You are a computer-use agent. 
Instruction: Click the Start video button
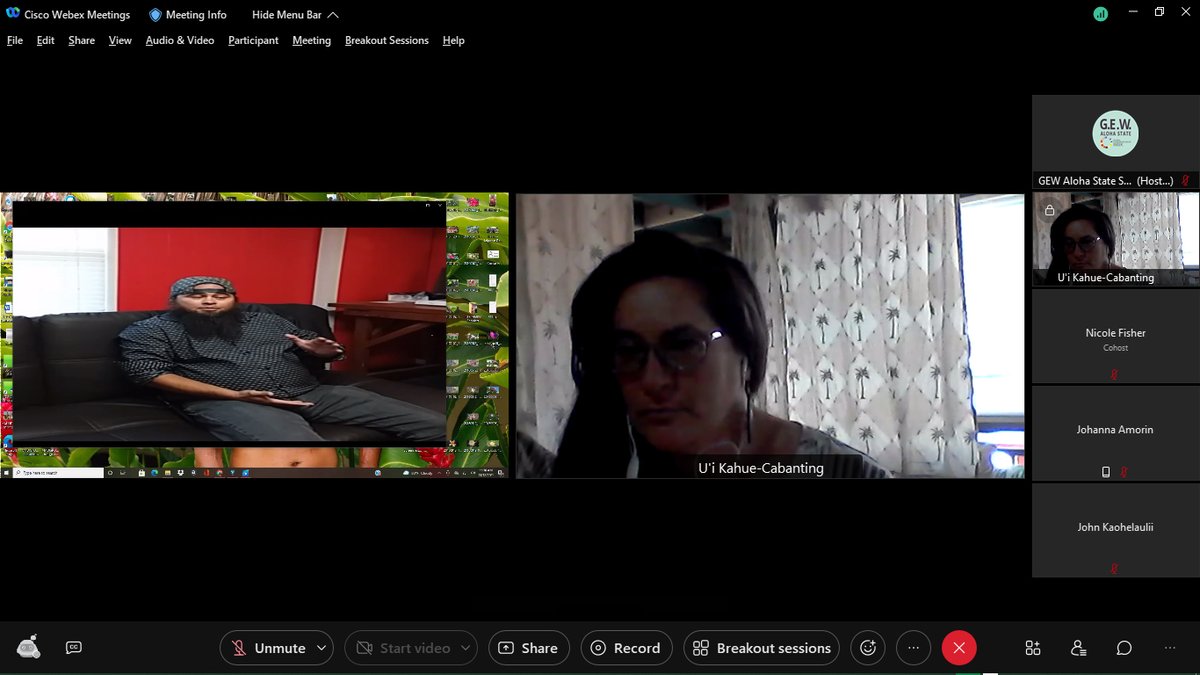pyautogui.click(x=402, y=648)
